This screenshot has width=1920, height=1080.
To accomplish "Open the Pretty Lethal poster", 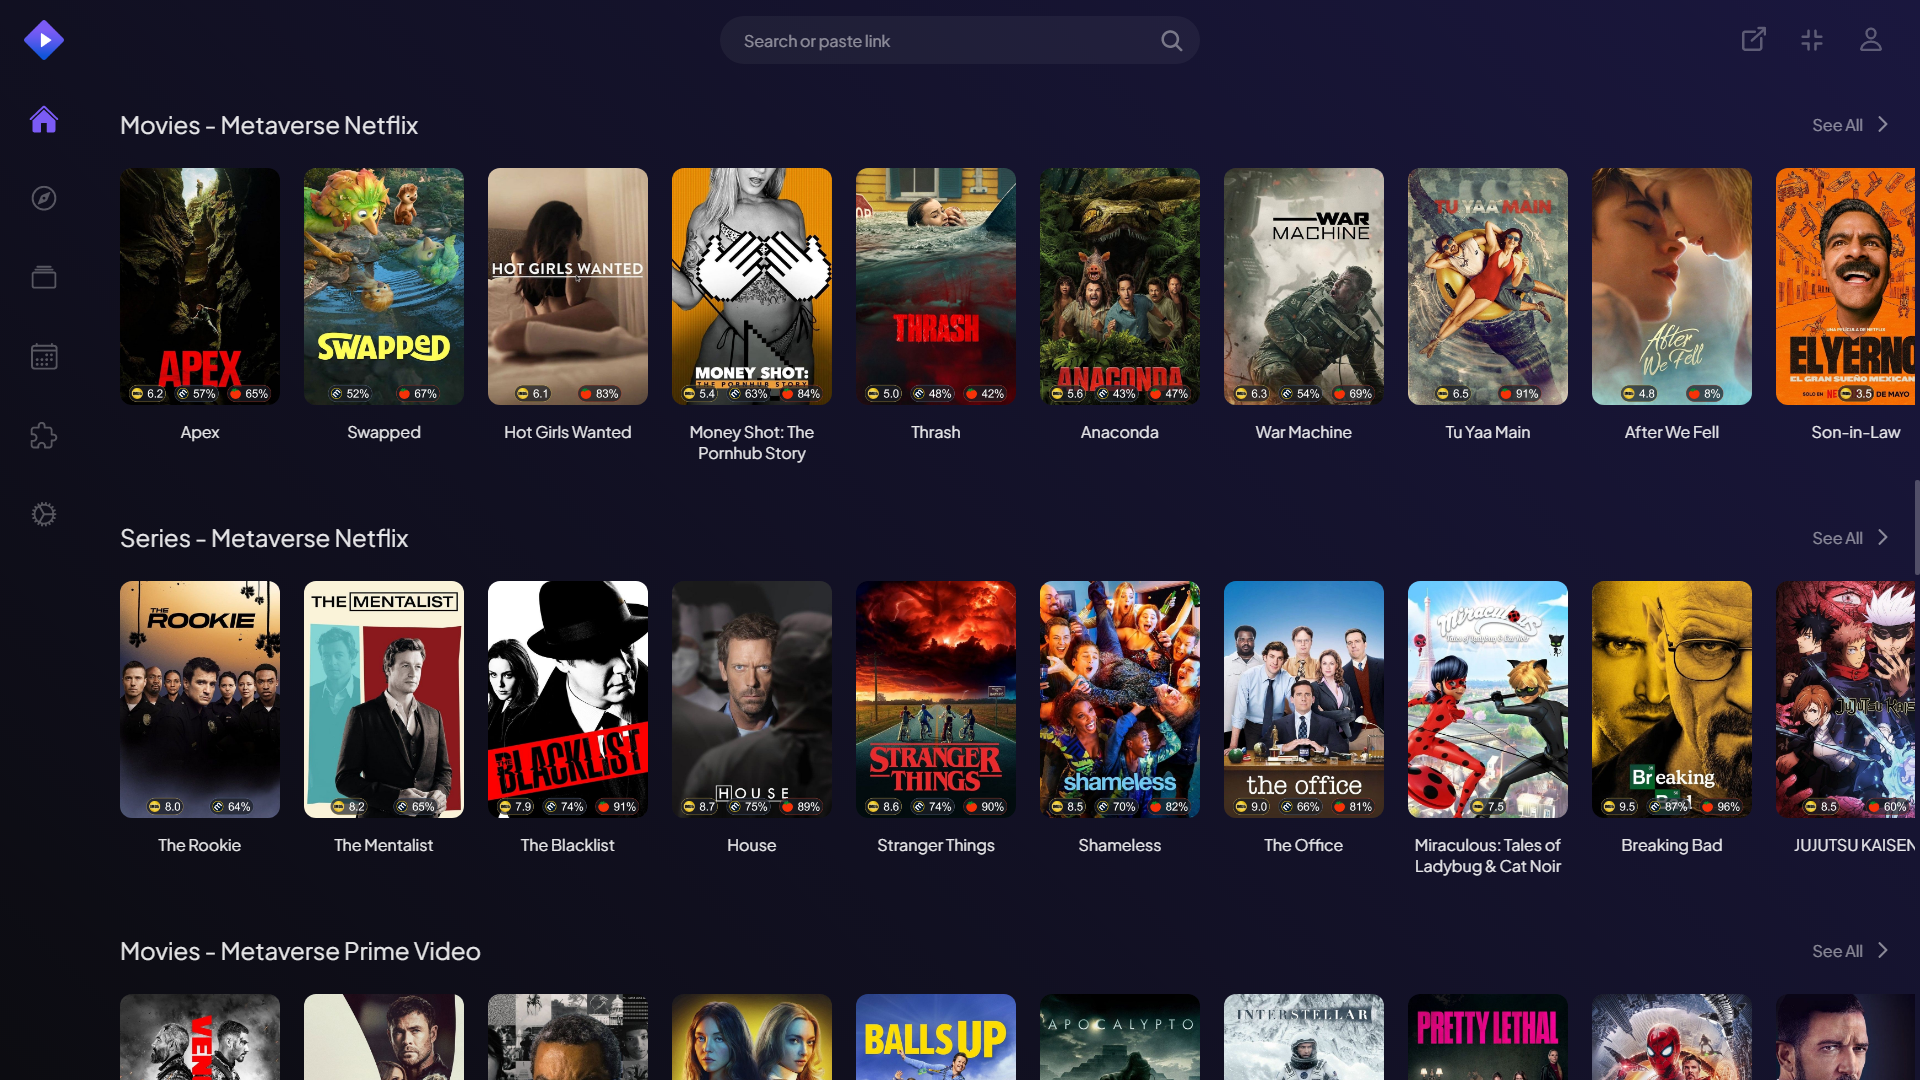I will 1488,1037.
